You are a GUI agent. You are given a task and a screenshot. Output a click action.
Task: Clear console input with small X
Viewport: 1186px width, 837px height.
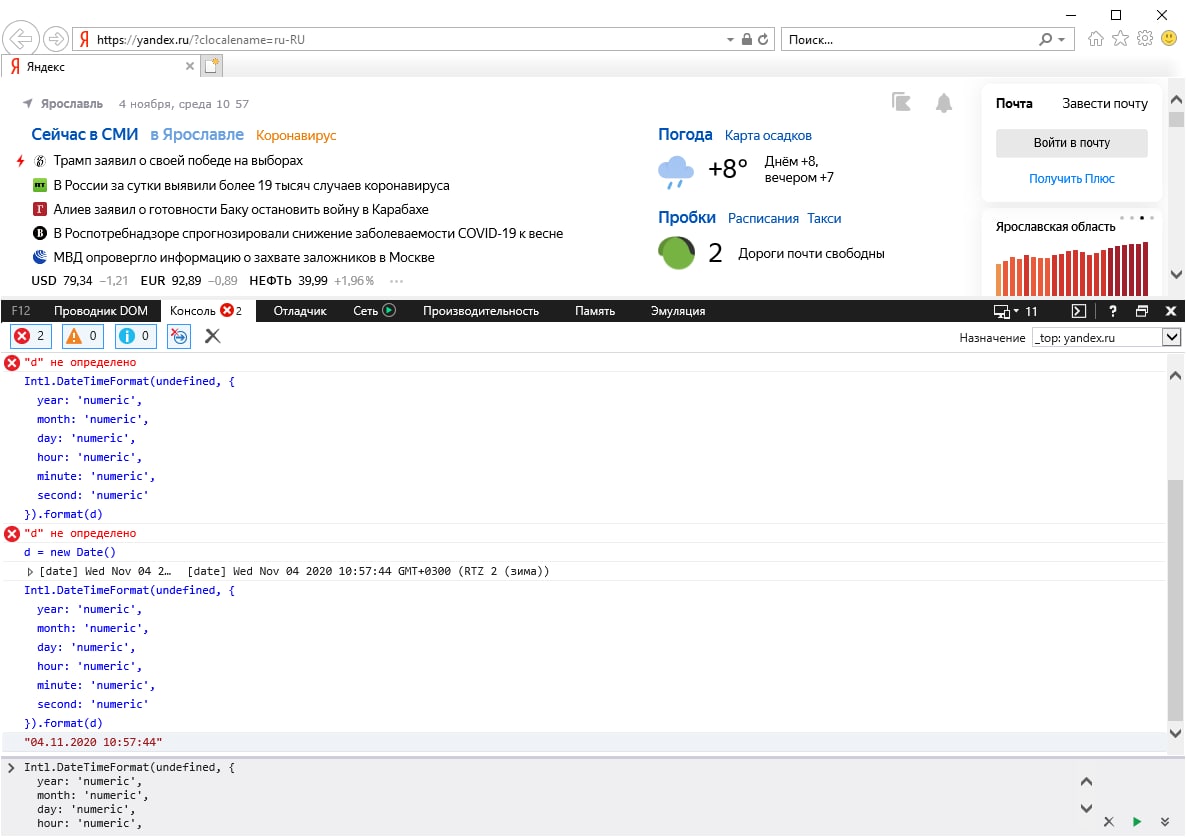1109,822
